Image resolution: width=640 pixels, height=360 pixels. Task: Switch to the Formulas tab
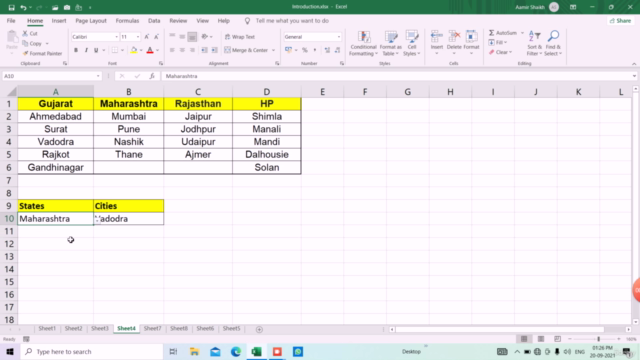click(127, 21)
